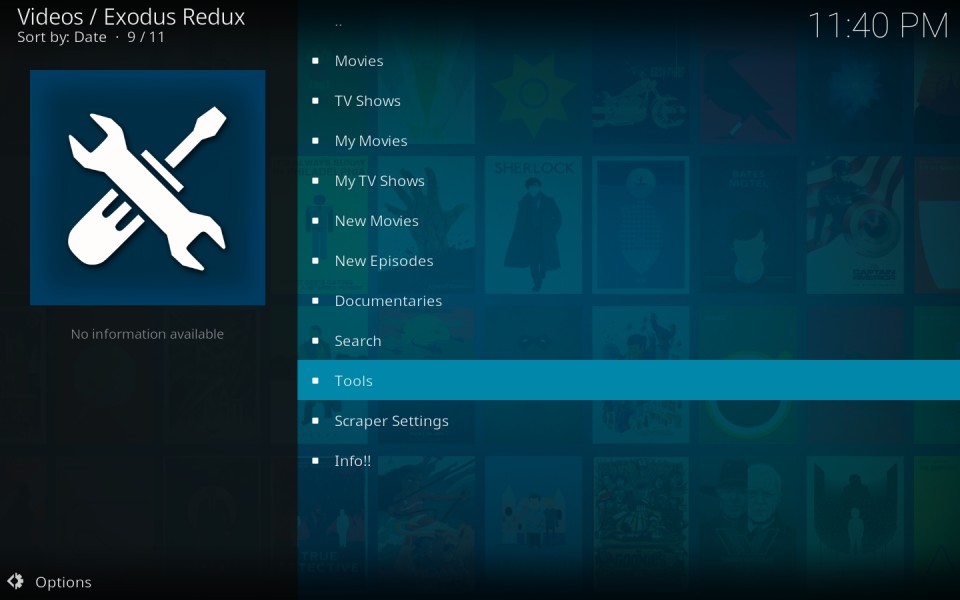The image size is (960, 600).
Task: Open Scraper Settings
Action: 628,421
